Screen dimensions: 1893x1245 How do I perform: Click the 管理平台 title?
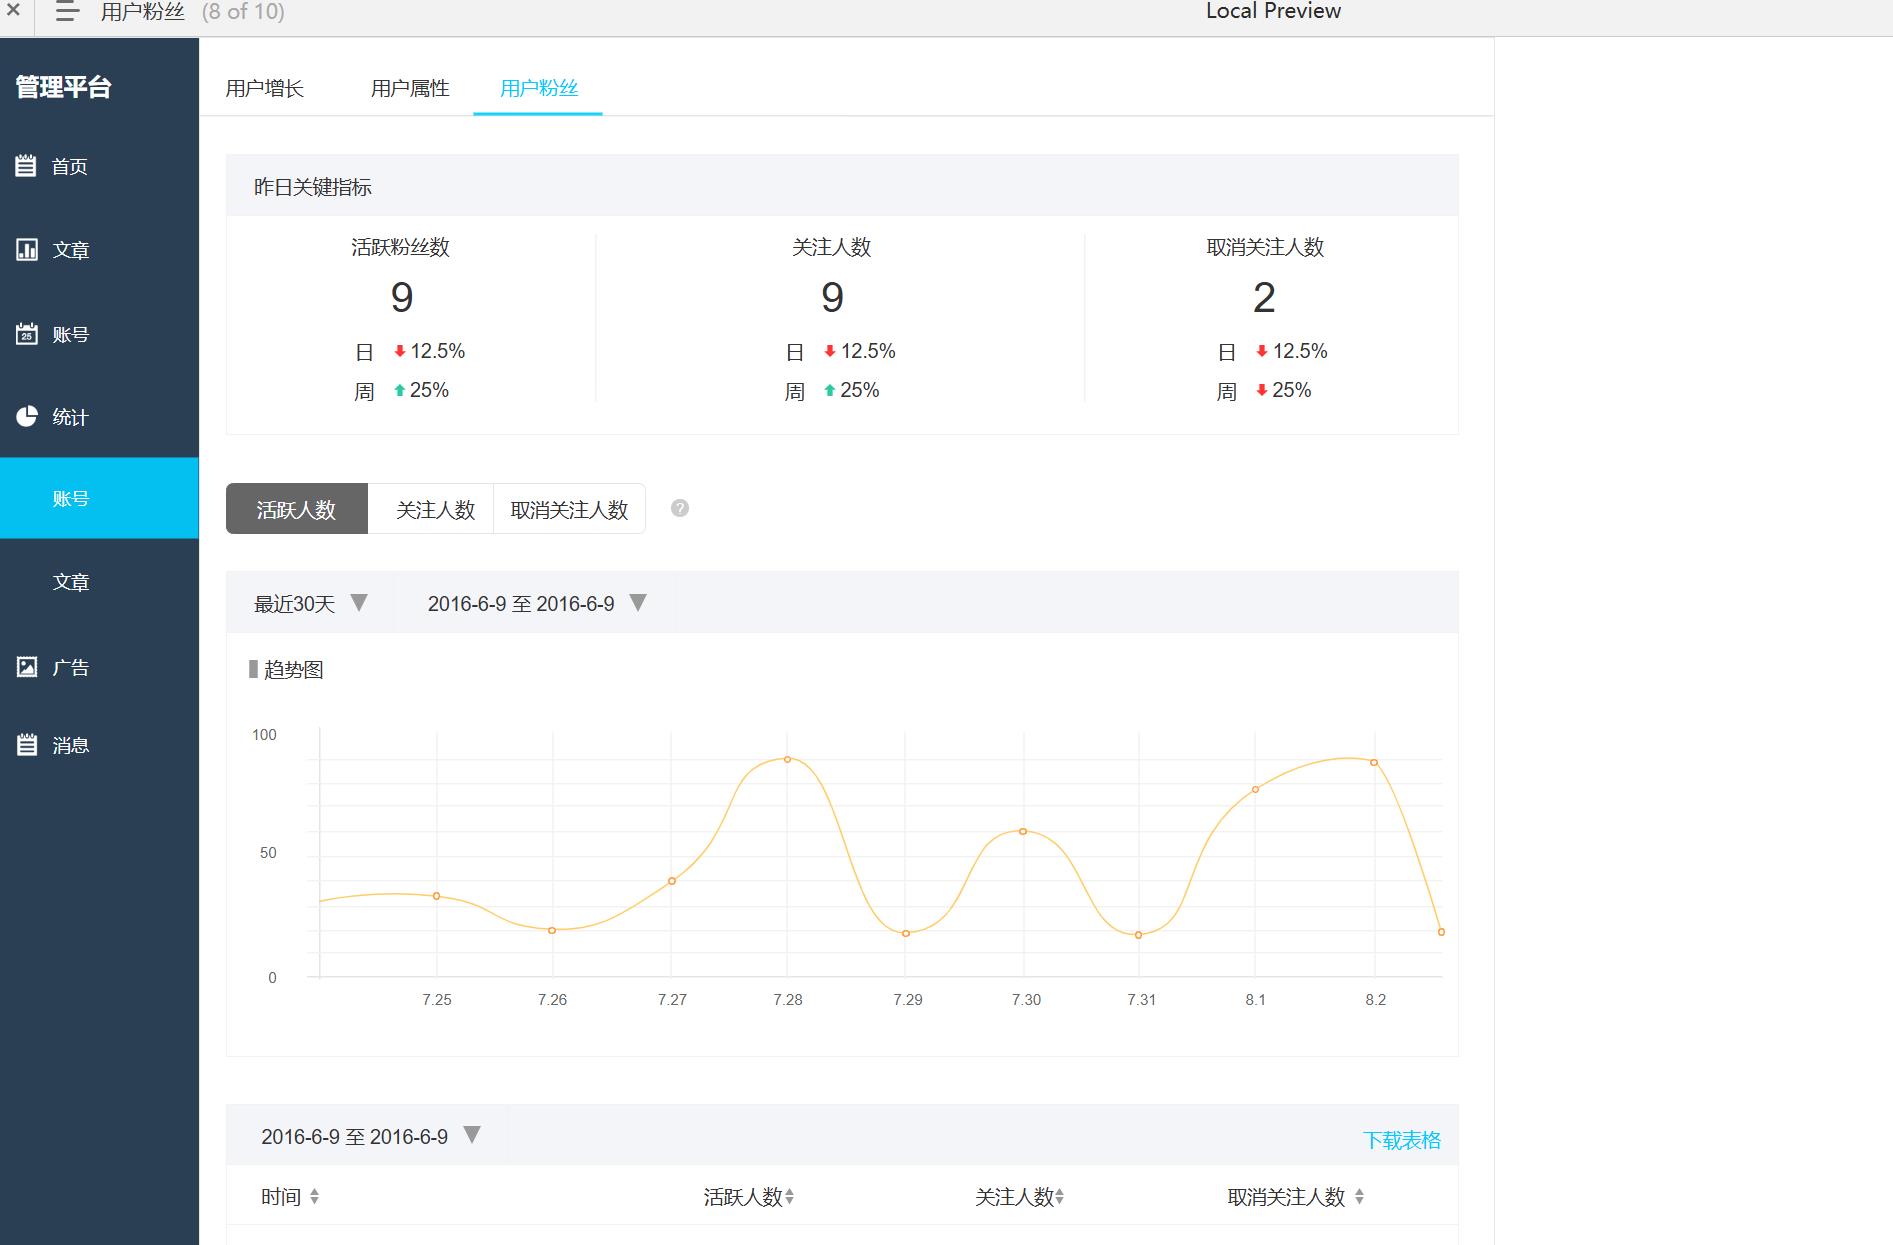63,87
